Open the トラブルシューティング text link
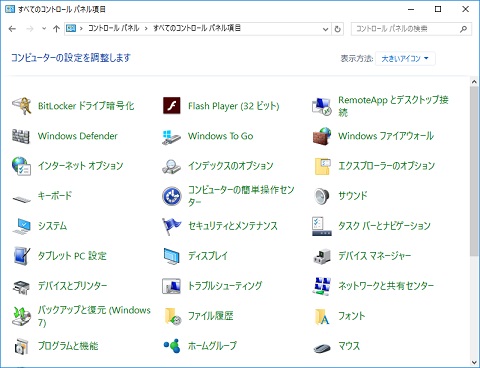The image size is (480, 368). pyautogui.click(x=225, y=286)
